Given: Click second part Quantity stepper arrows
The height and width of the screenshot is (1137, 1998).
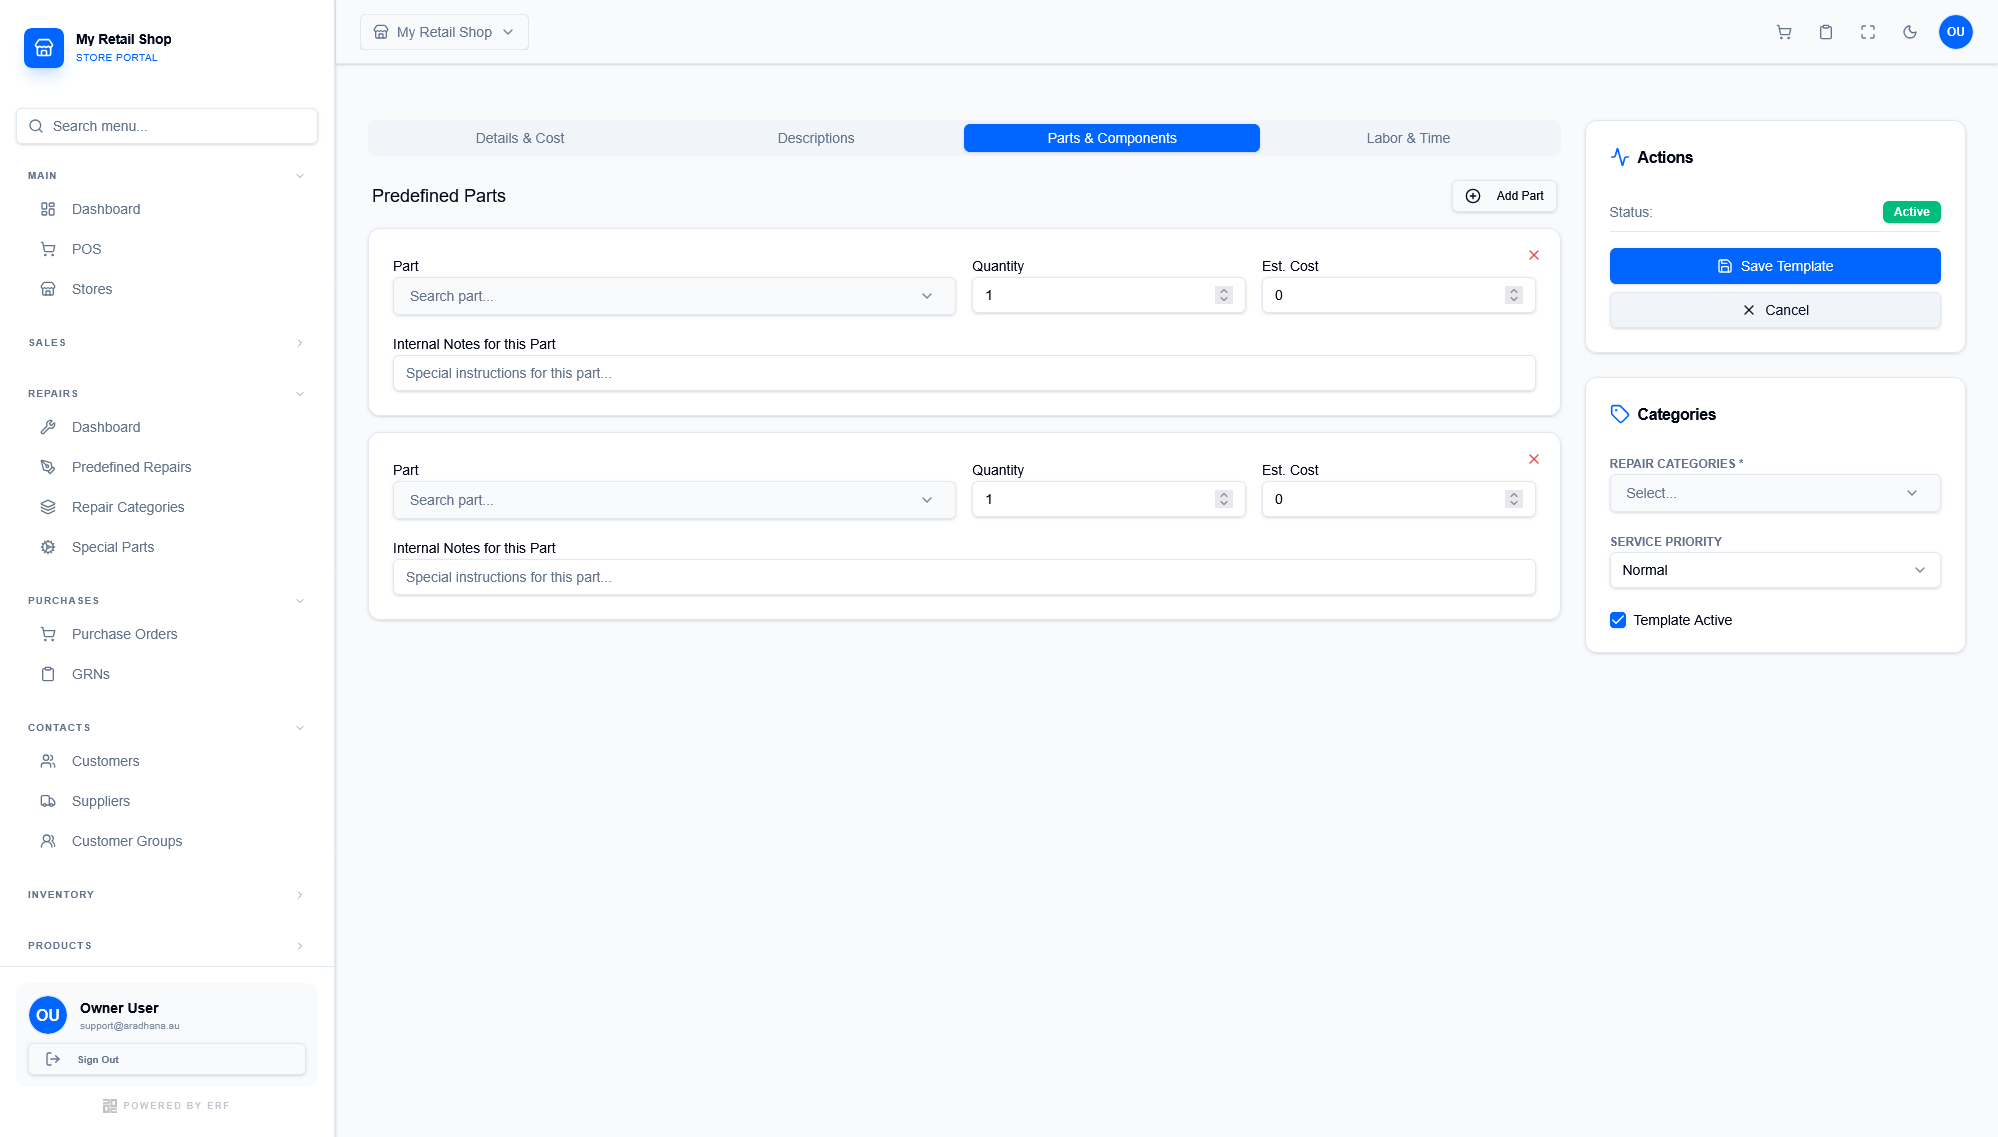Looking at the screenshot, I should point(1224,499).
